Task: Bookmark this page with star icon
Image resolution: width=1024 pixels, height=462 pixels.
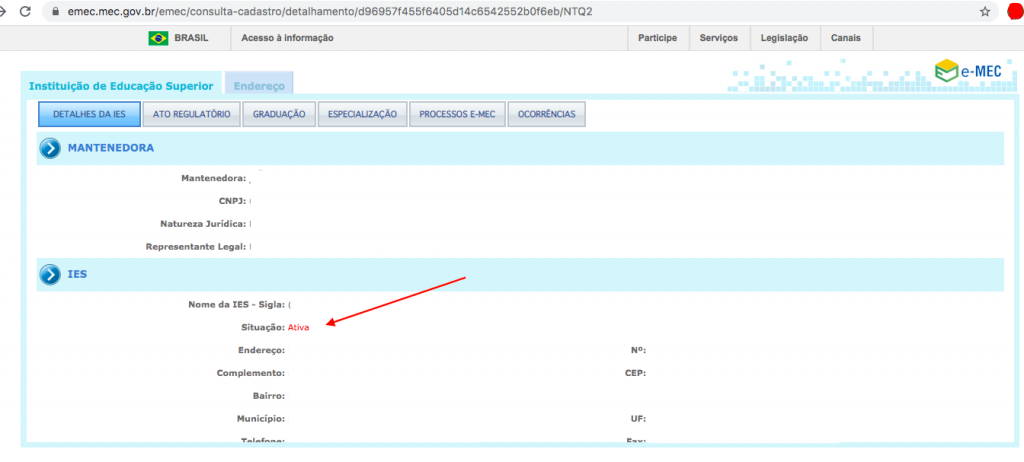Action: [985, 12]
